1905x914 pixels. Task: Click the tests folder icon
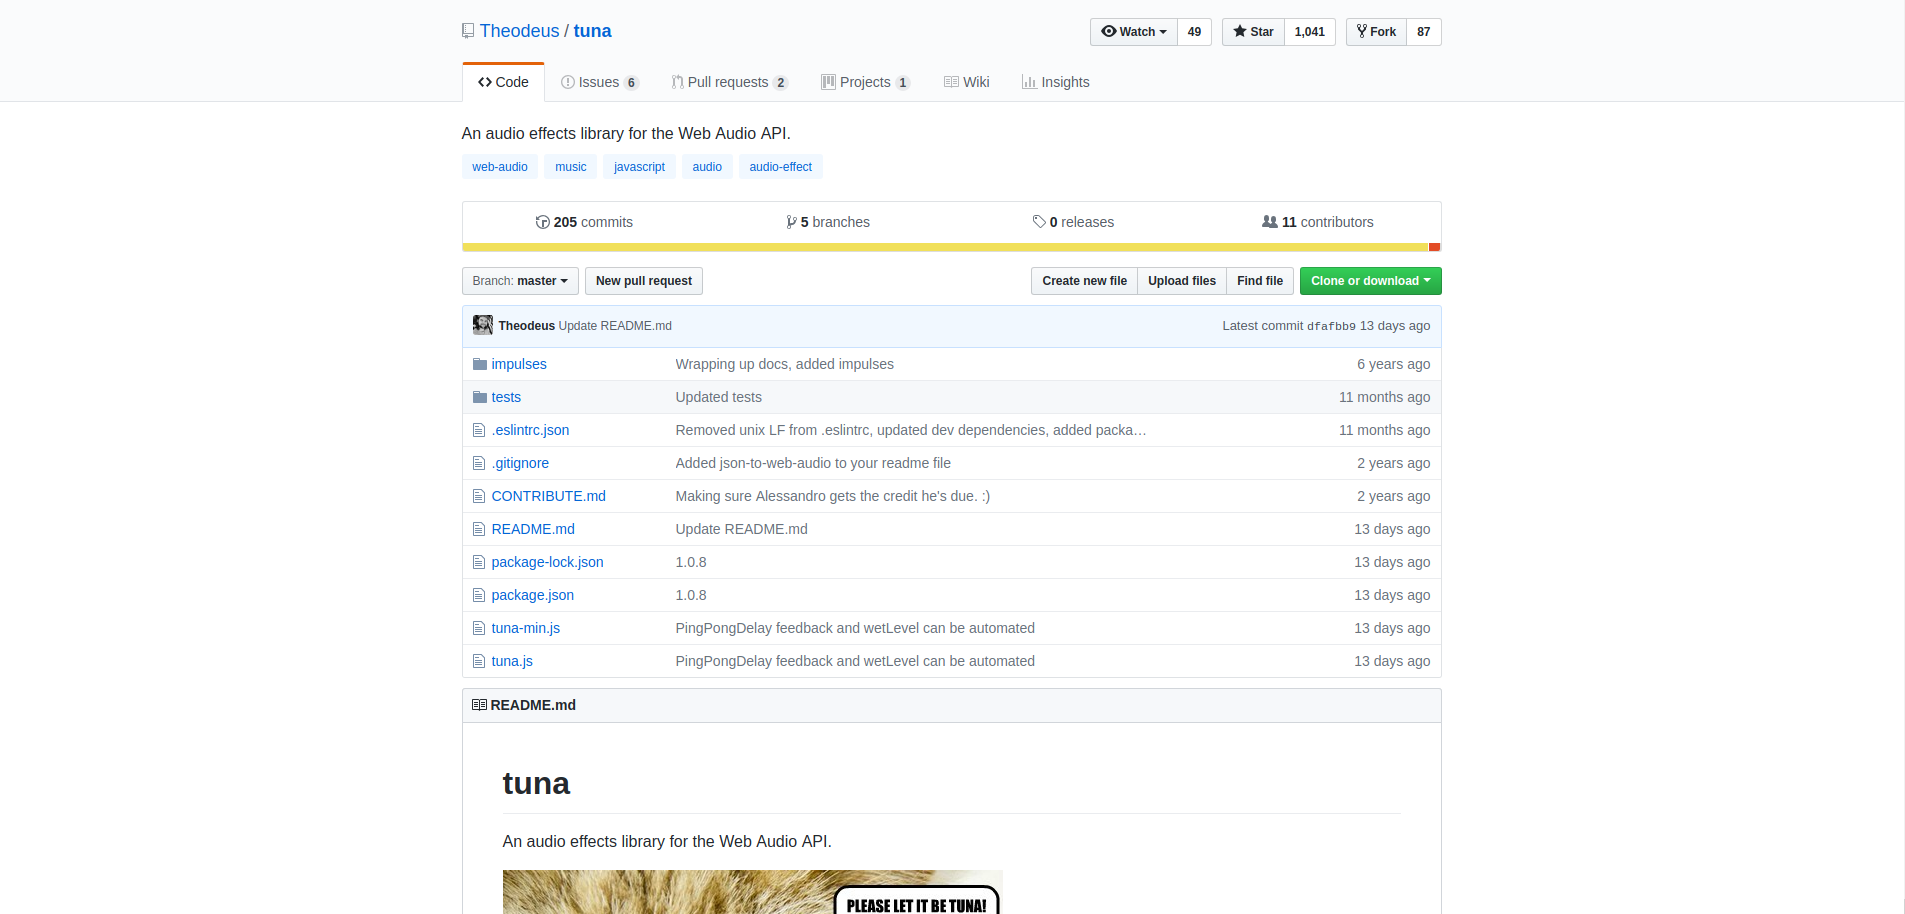479,397
